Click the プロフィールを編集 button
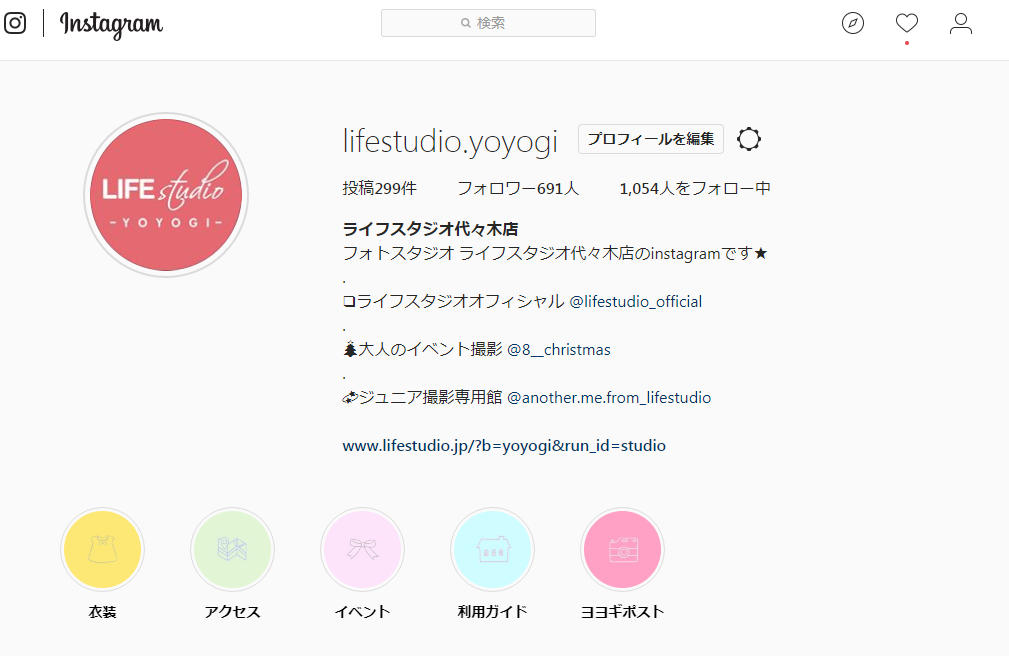Screen dimensions: 1009x656 pos(651,139)
